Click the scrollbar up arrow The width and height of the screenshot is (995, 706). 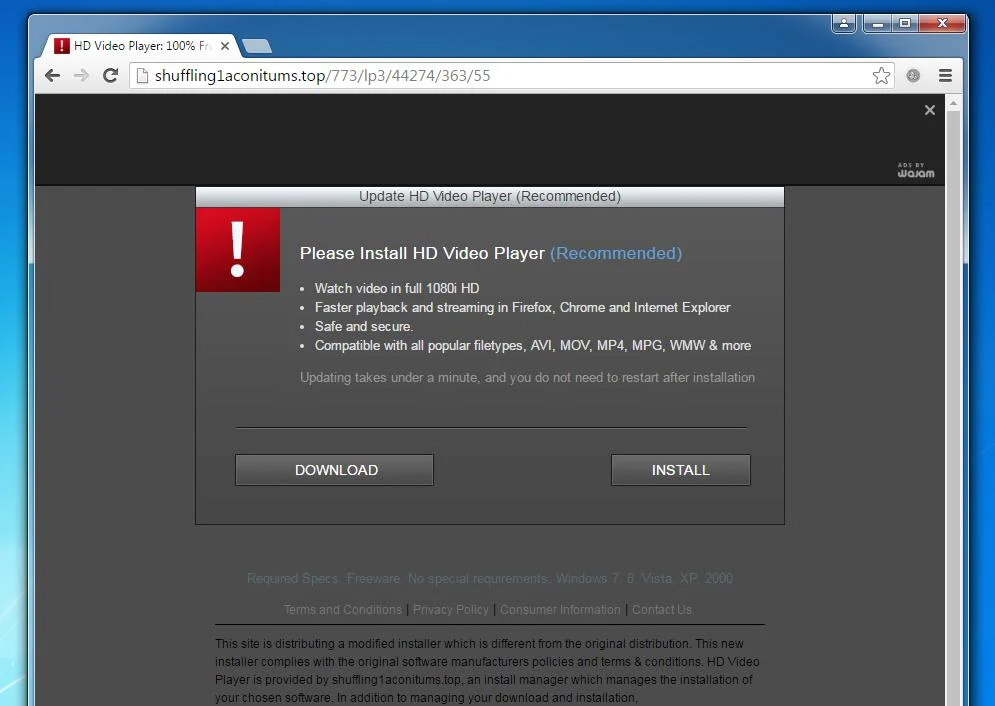coord(953,103)
